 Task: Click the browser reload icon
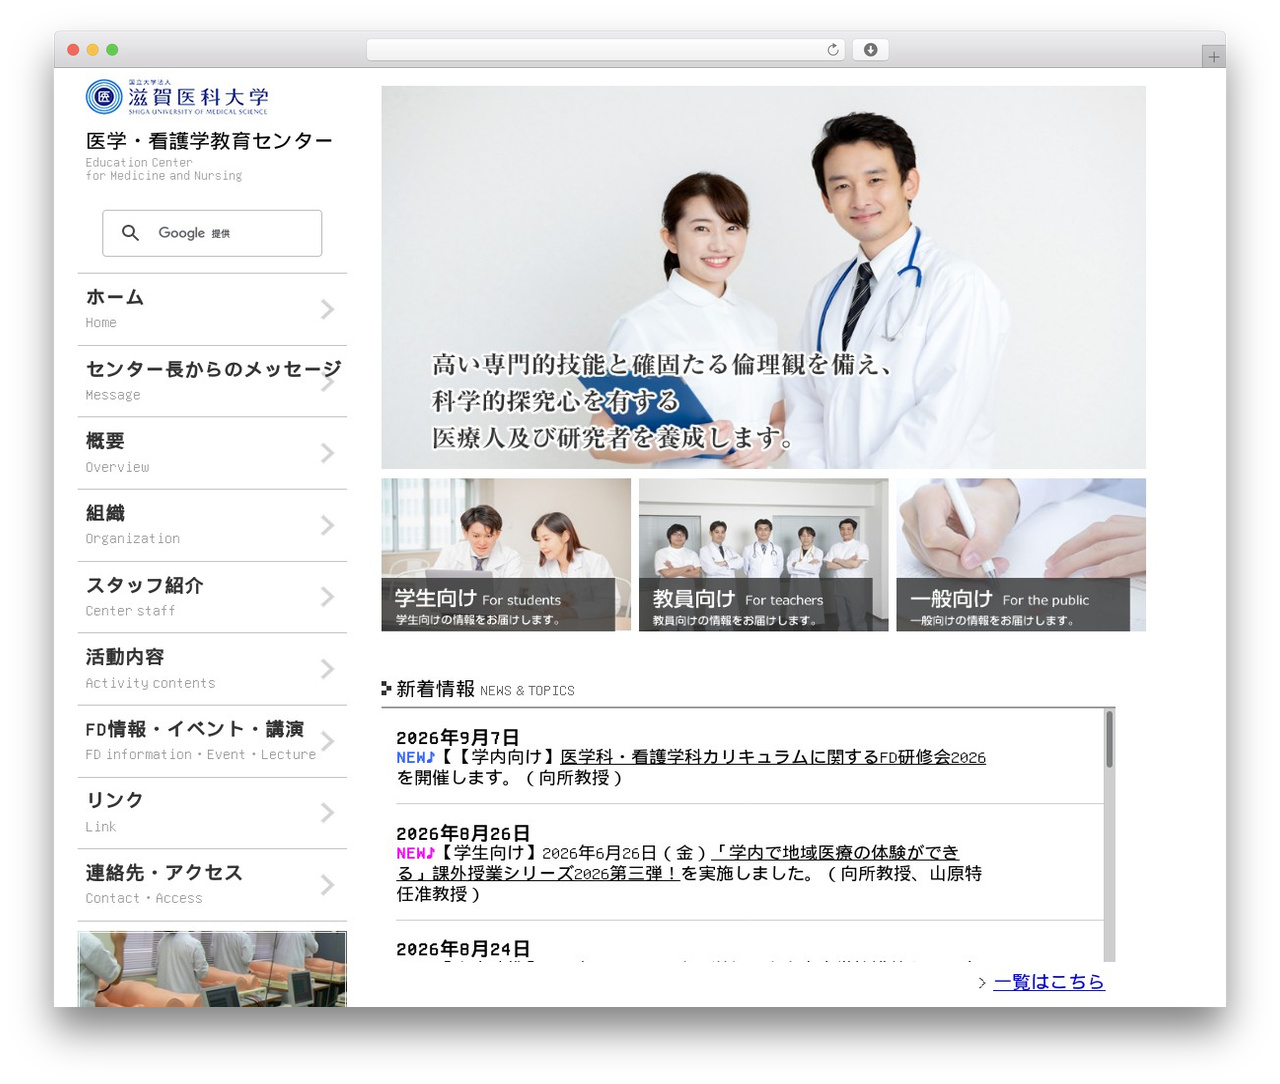(x=832, y=50)
